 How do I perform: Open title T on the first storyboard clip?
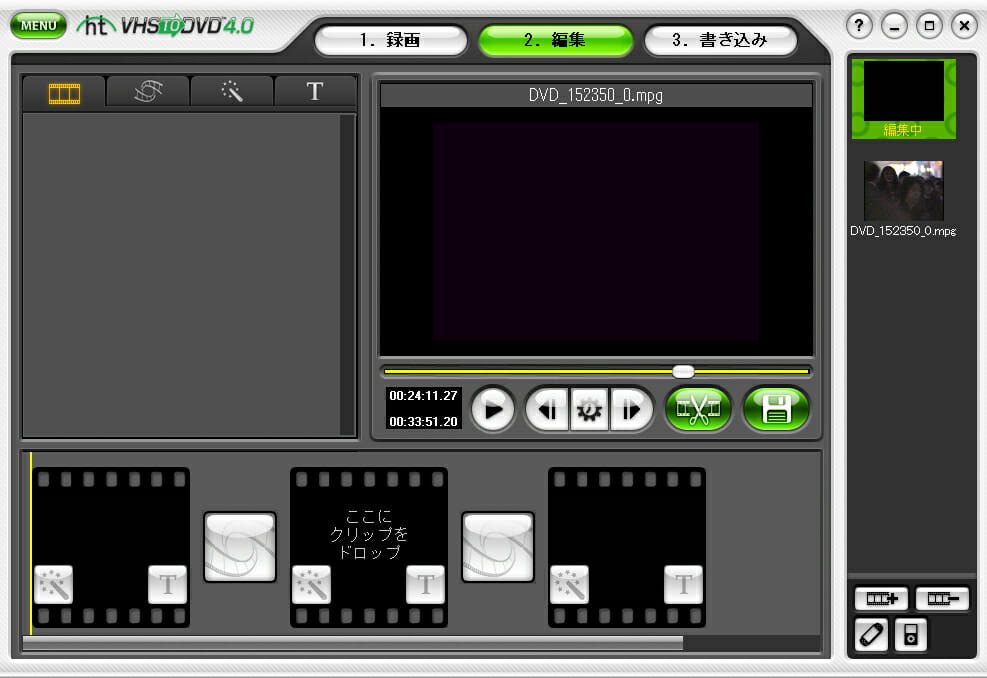167,584
